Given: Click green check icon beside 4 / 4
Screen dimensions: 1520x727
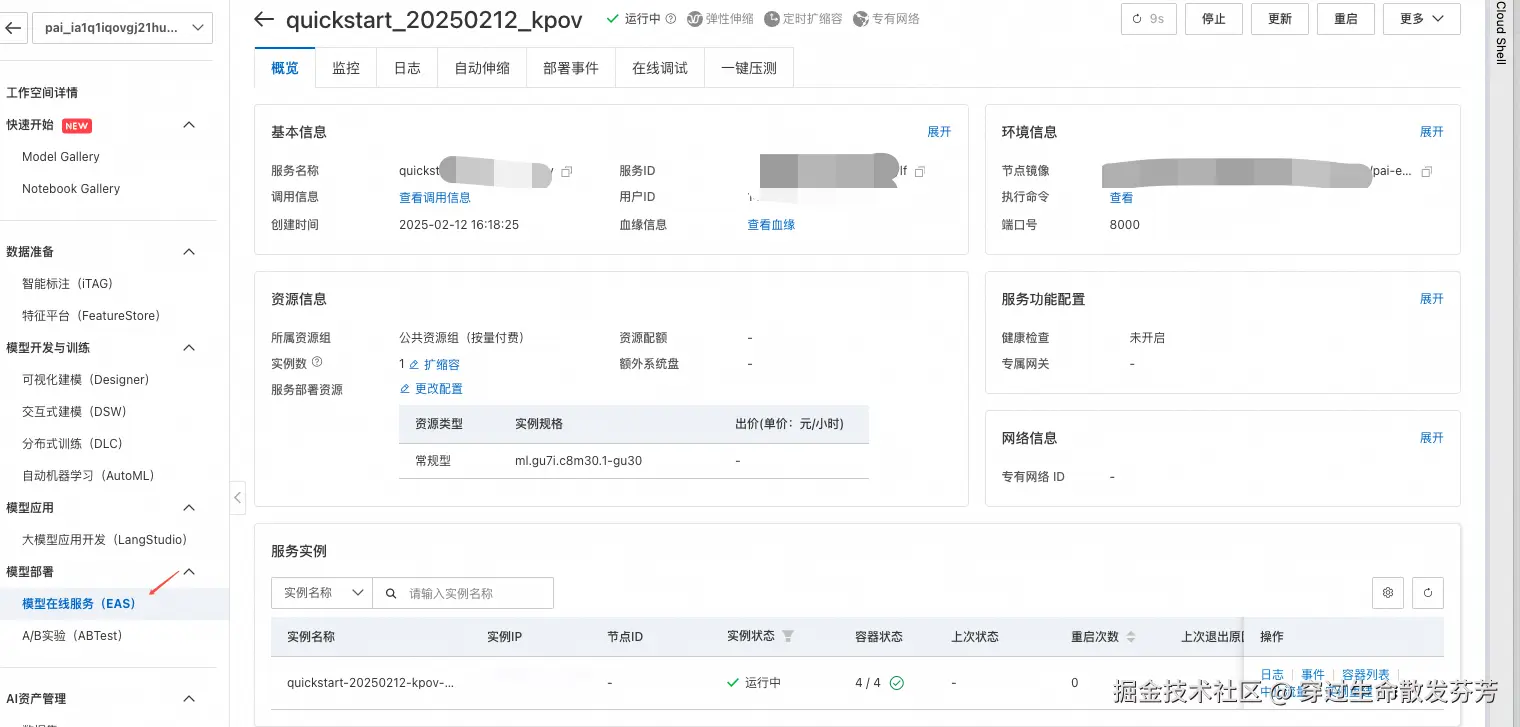Looking at the screenshot, I should pos(897,683).
